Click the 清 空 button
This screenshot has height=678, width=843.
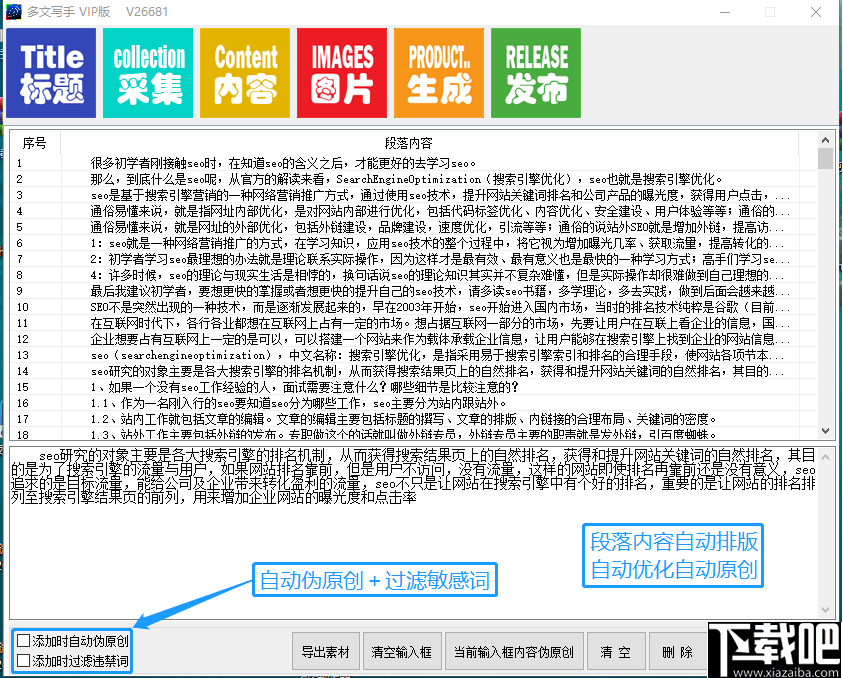tap(616, 652)
